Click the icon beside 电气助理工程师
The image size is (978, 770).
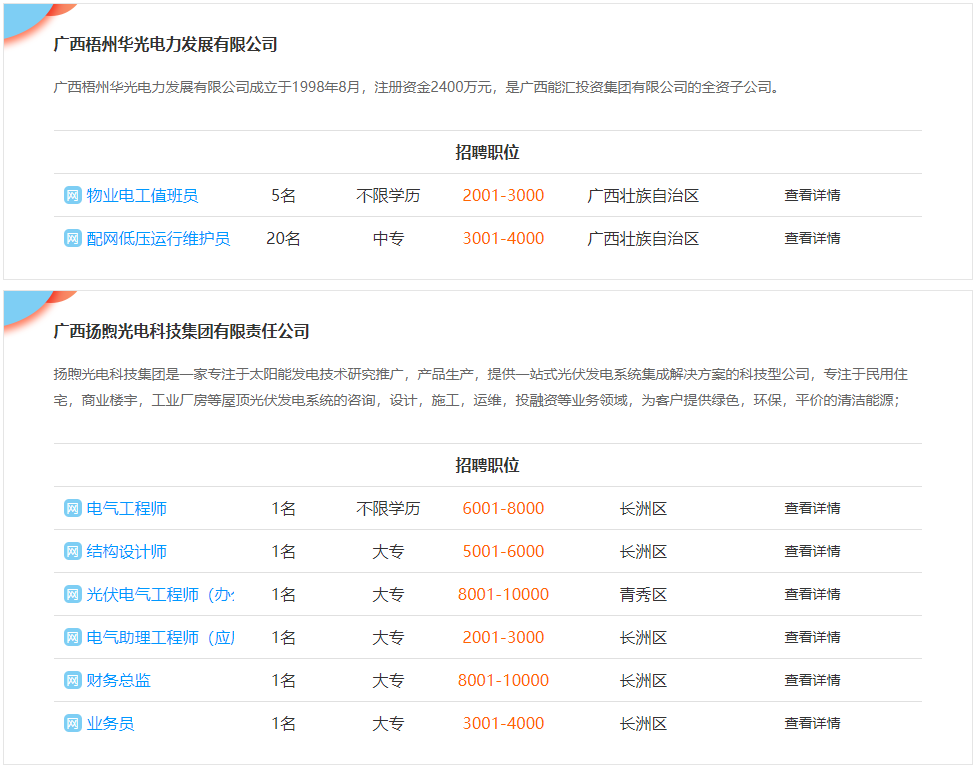tap(72, 638)
